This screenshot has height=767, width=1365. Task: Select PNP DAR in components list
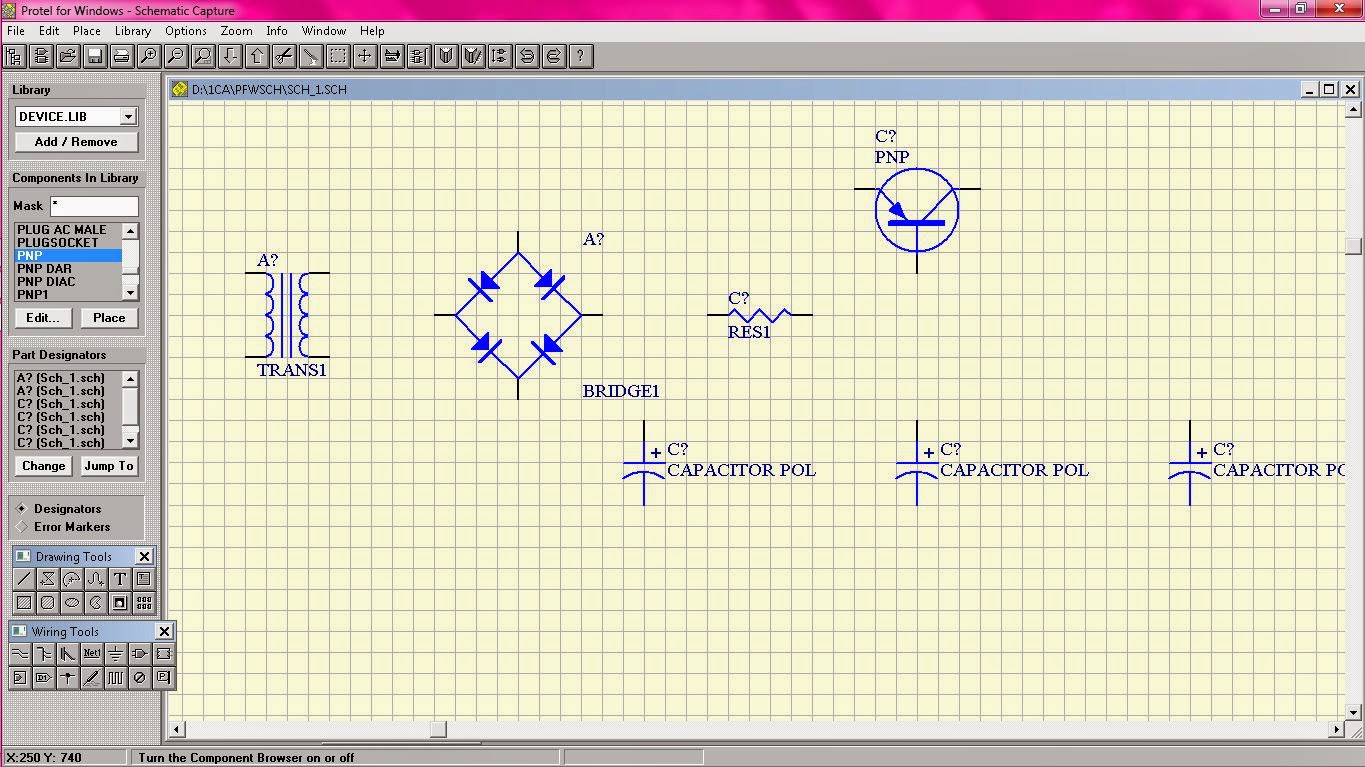pyautogui.click(x=45, y=269)
